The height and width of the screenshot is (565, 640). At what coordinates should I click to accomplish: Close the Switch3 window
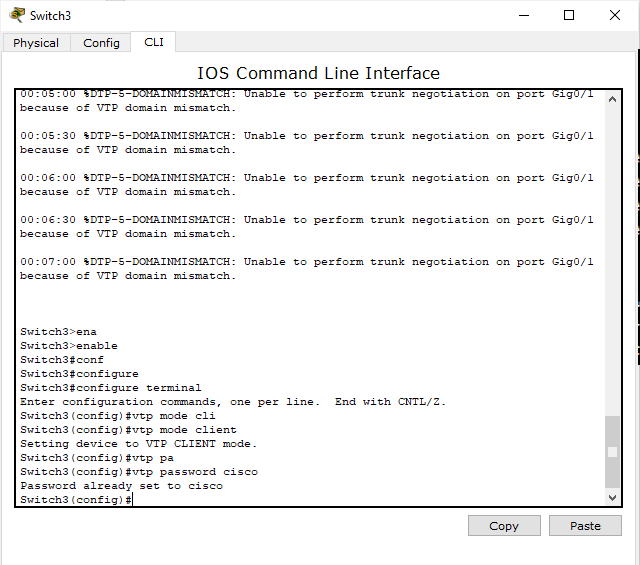(x=615, y=16)
